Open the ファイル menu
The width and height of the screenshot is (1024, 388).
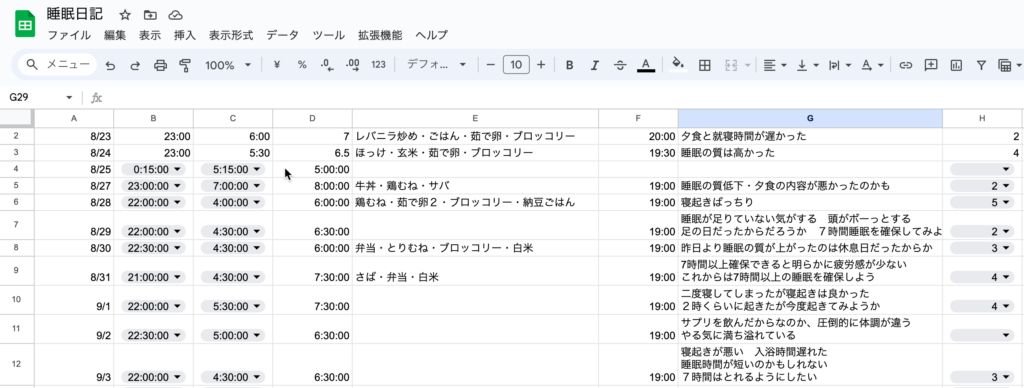tap(69, 35)
